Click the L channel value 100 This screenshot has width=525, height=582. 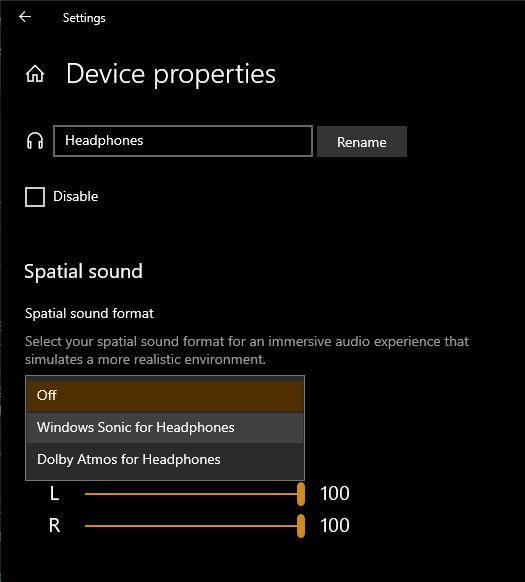335,494
